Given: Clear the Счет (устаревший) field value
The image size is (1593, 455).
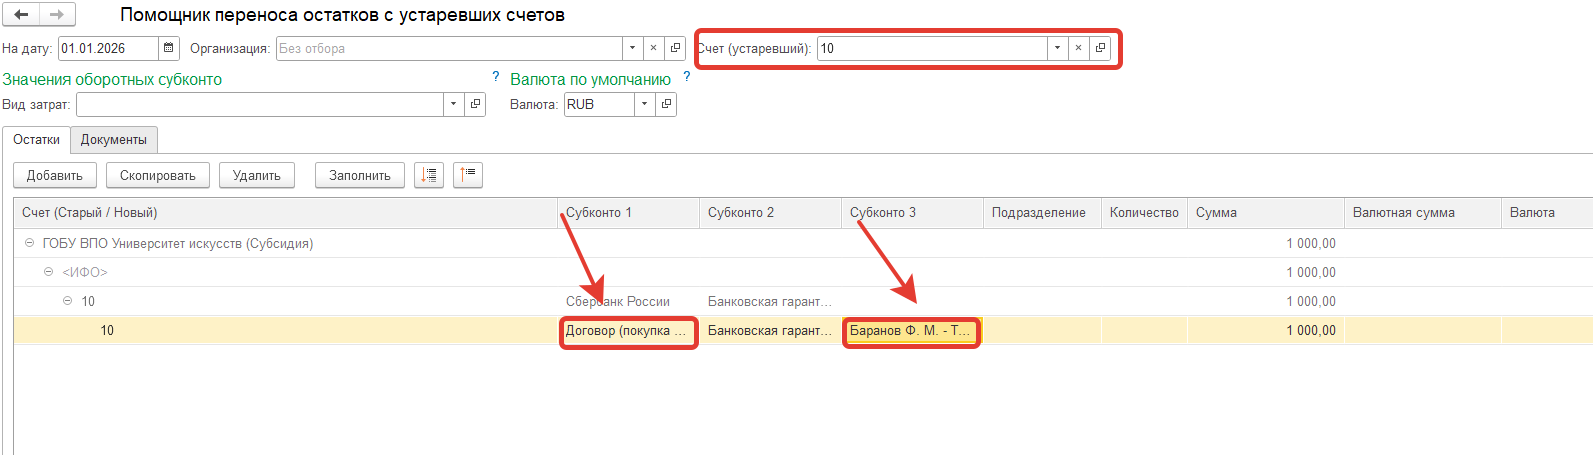Looking at the screenshot, I should pyautogui.click(x=1078, y=48).
